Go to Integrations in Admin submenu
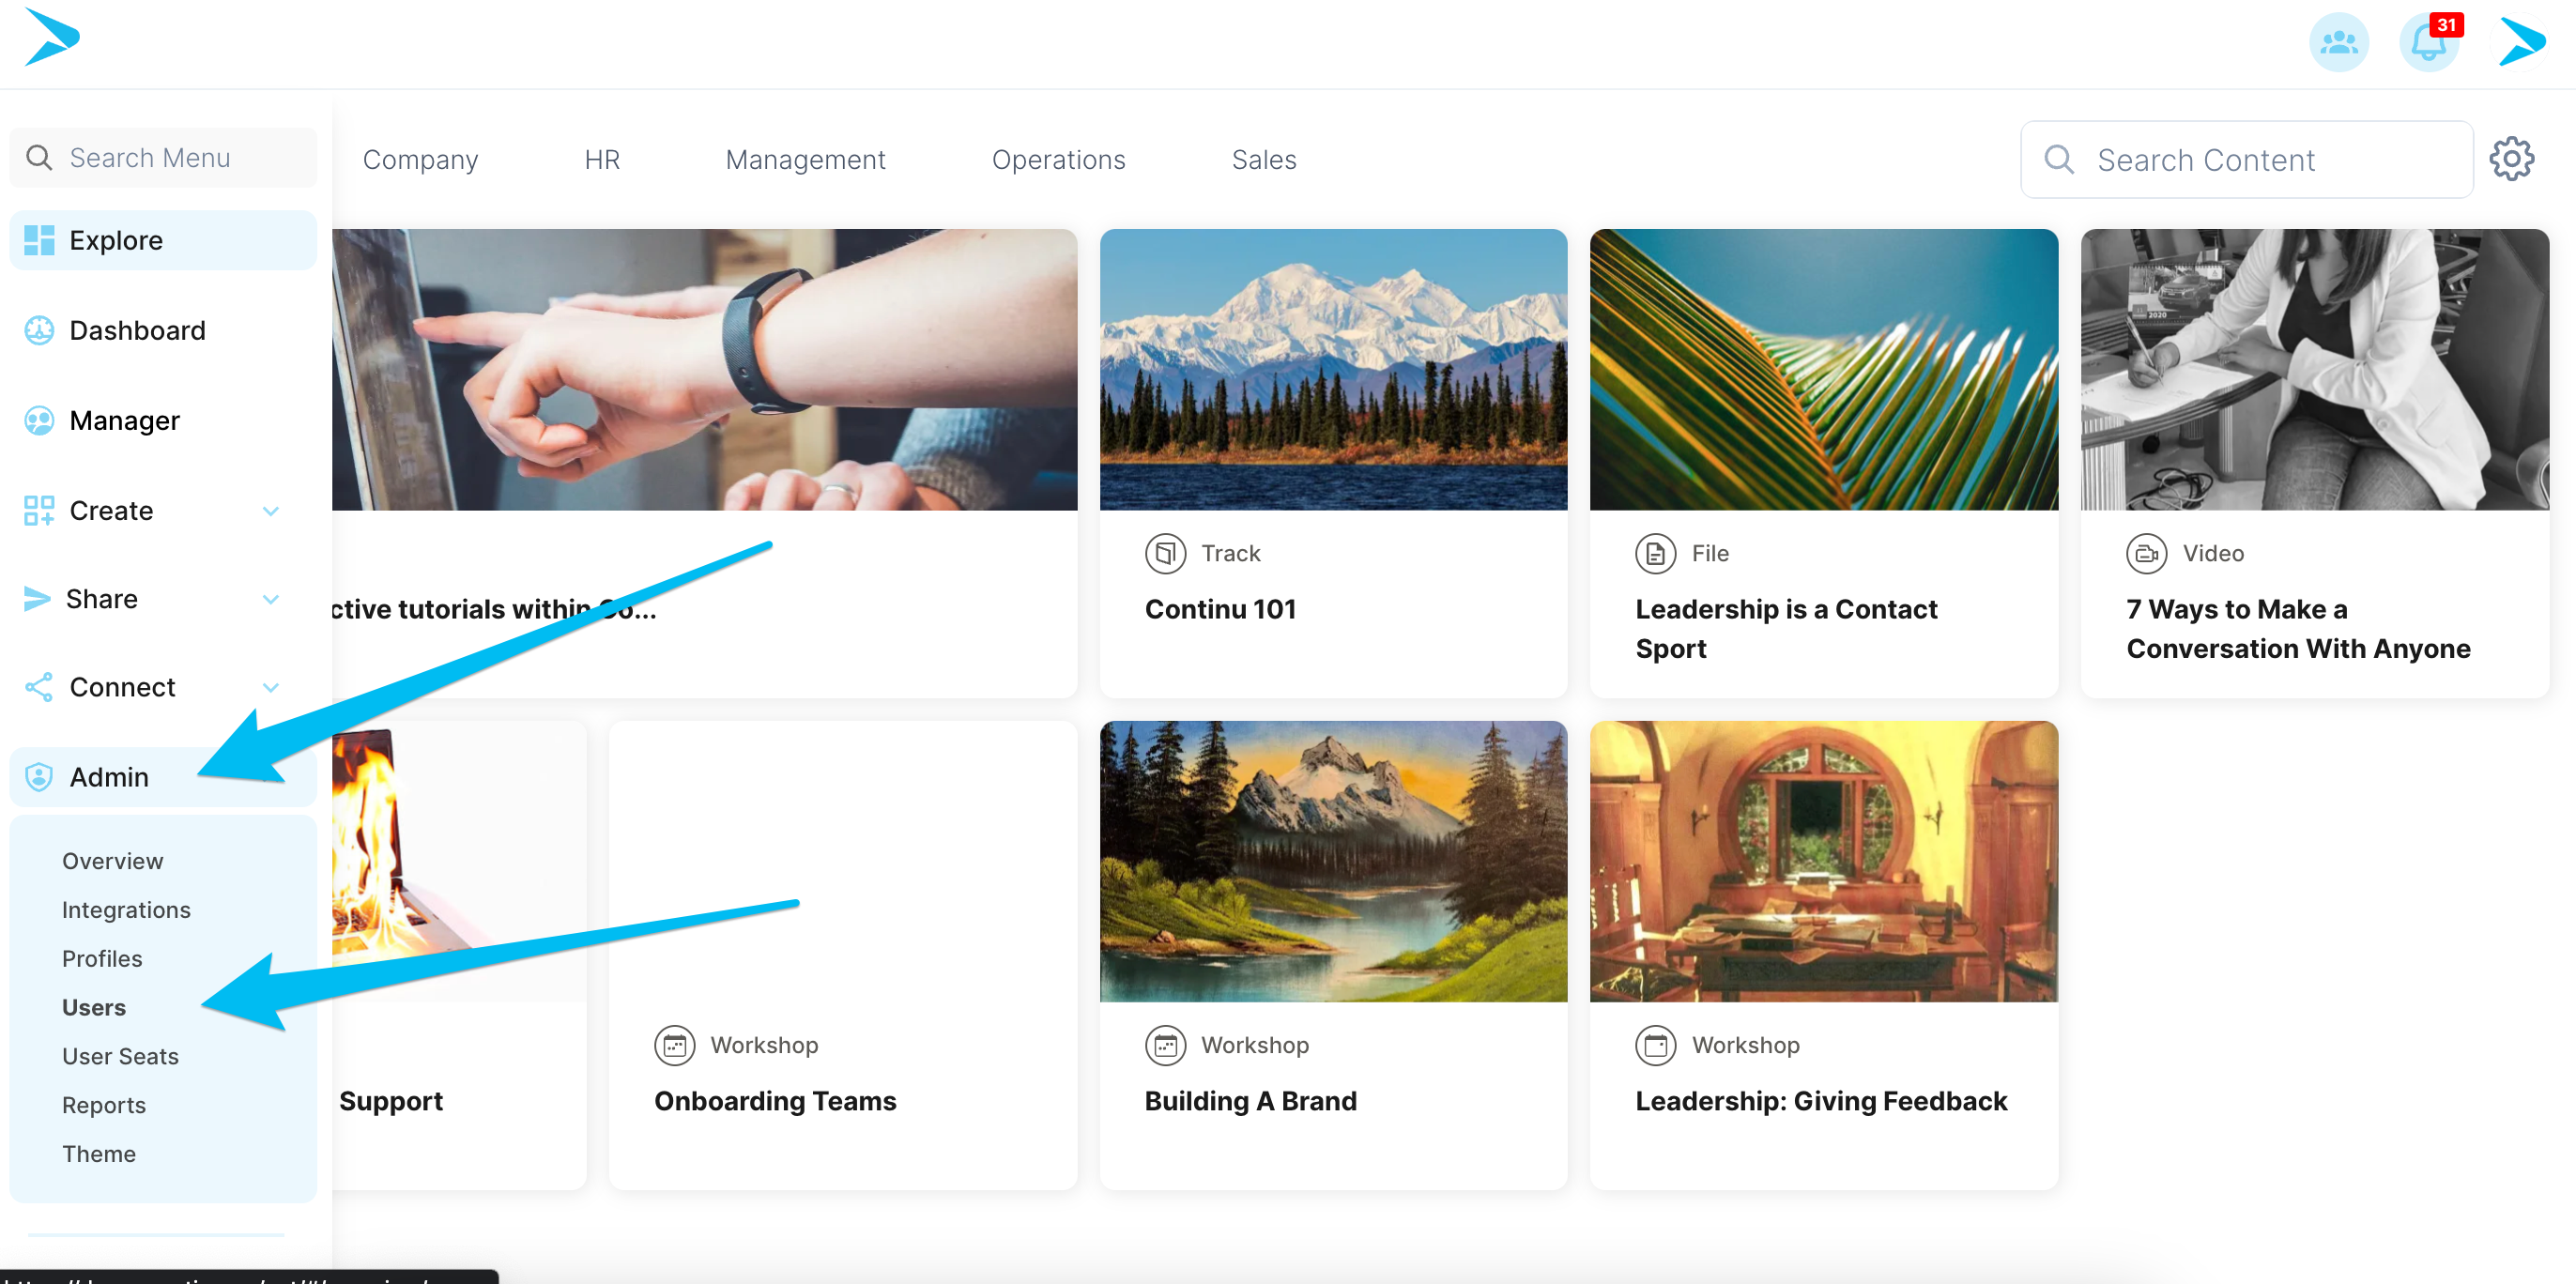The height and width of the screenshot is (1284, 2576). point(126,910)
